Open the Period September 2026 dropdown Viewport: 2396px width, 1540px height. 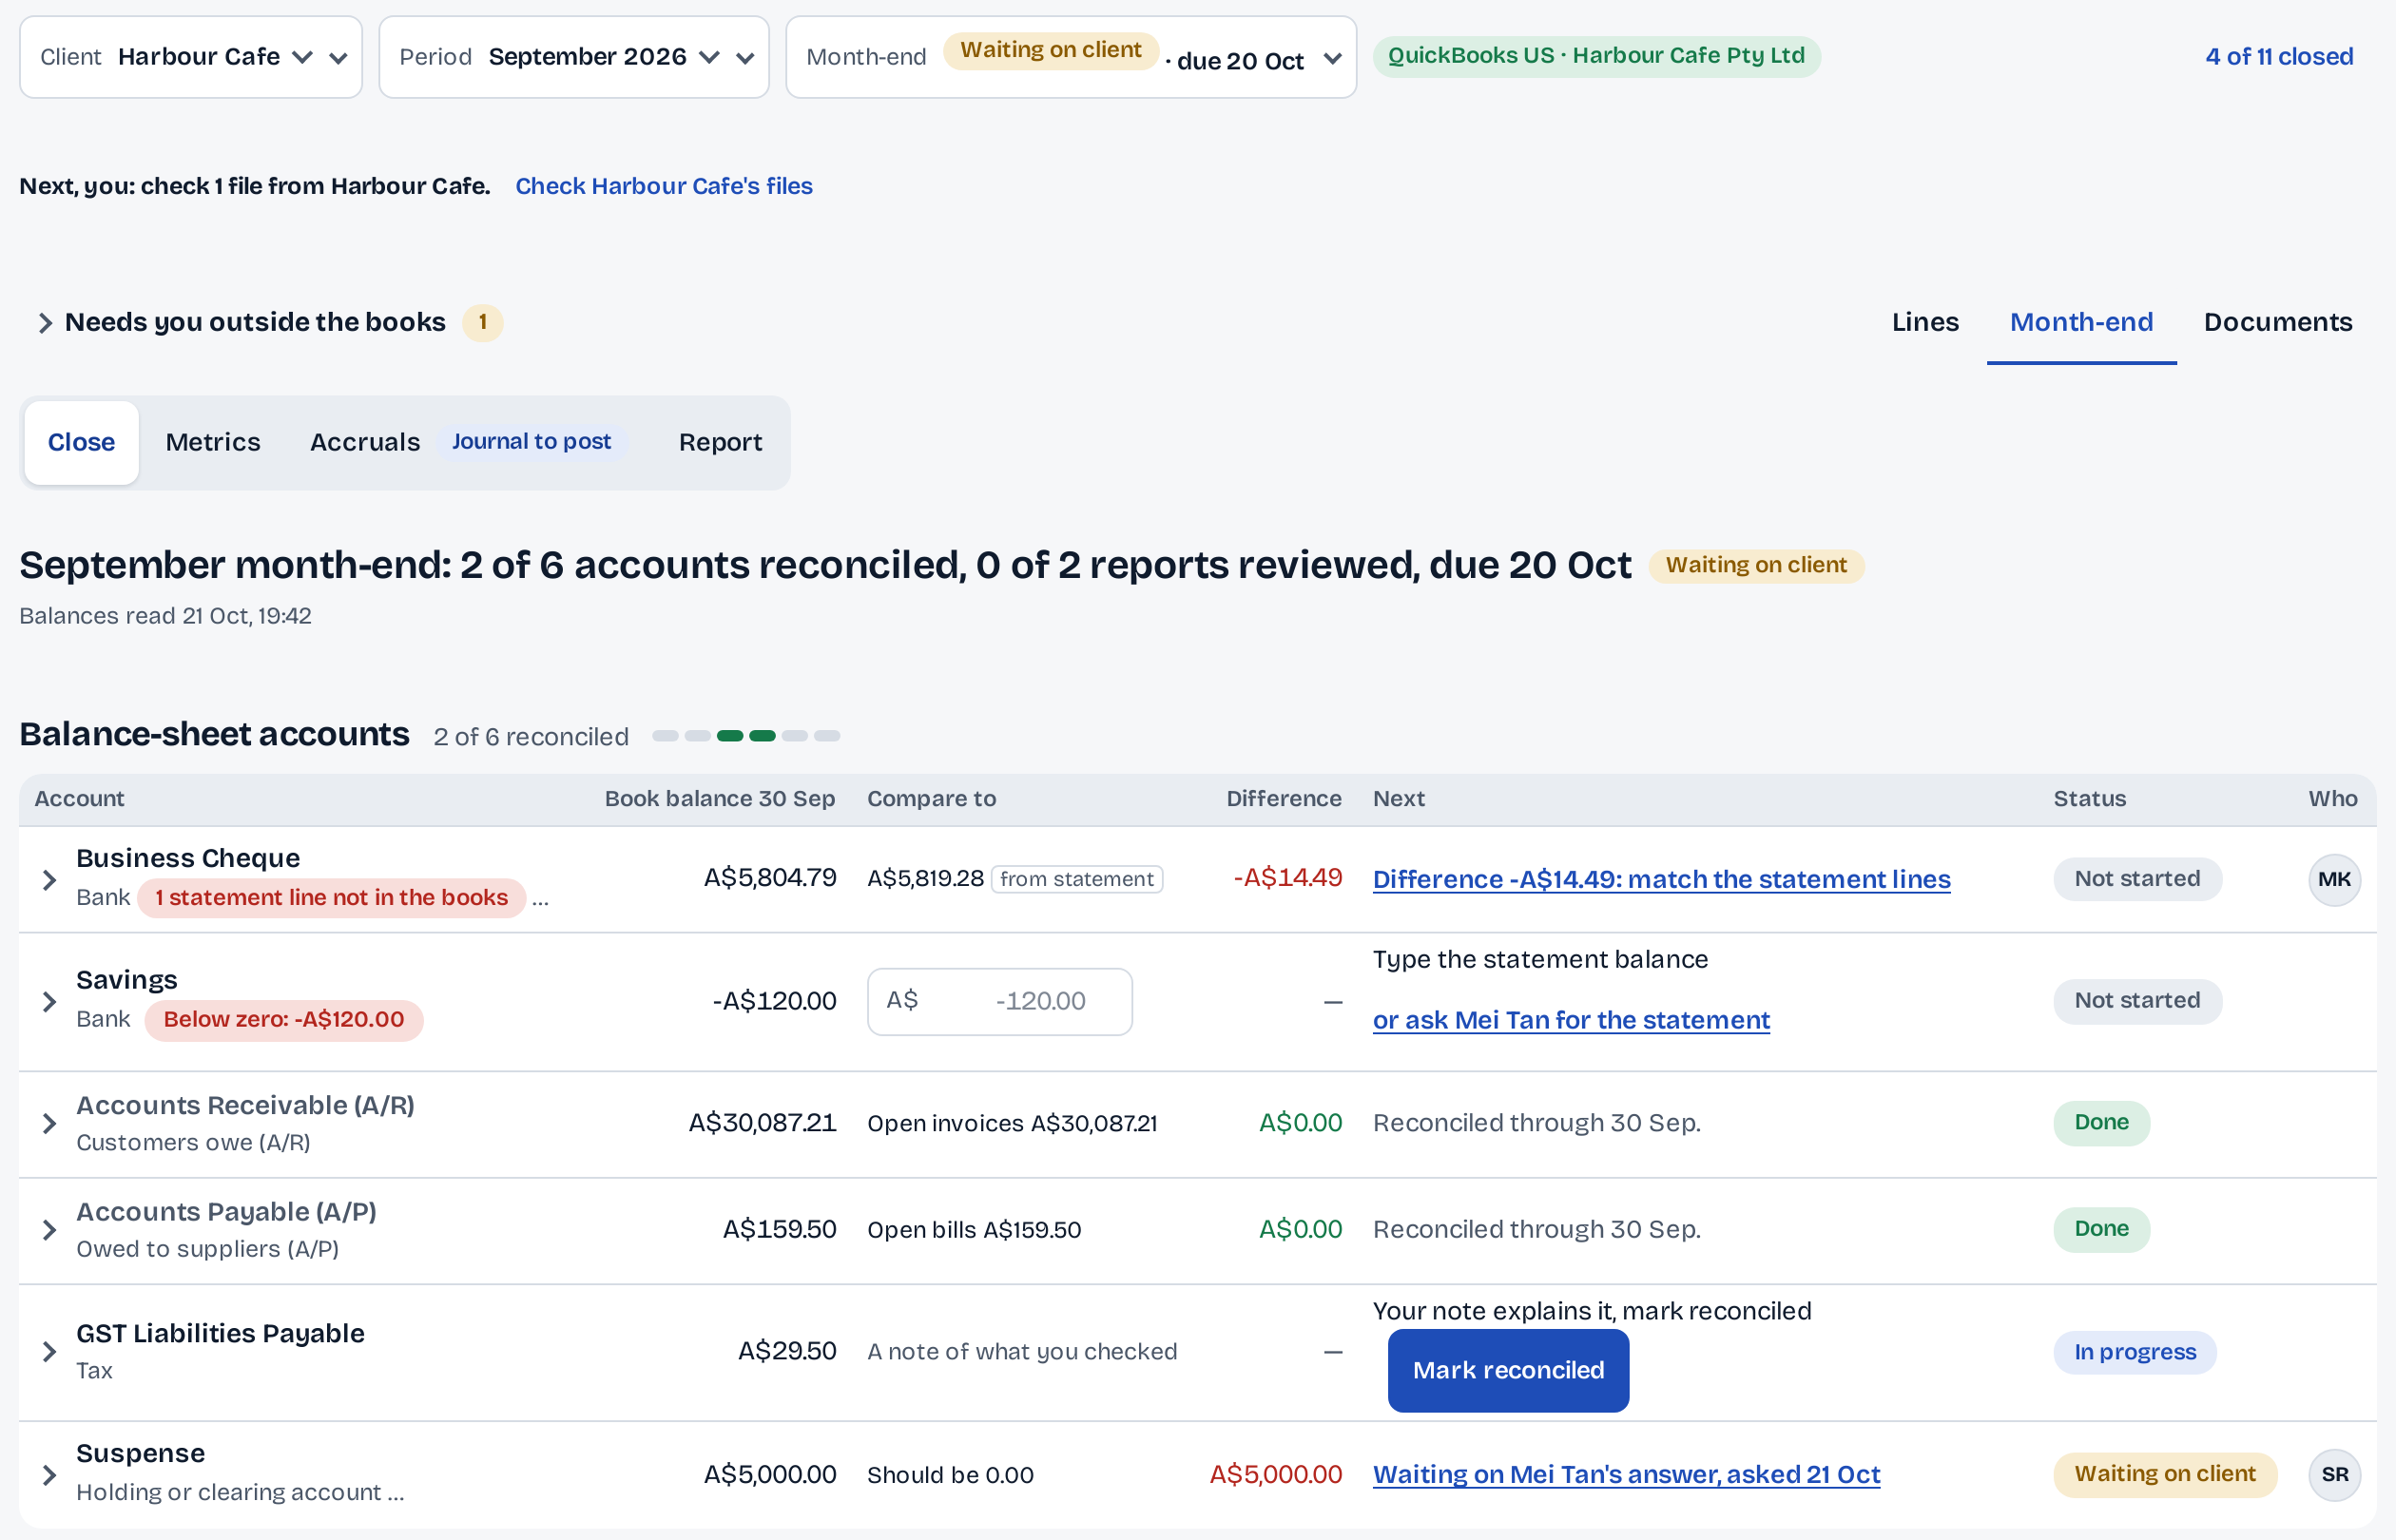click(x=574, y=57)
